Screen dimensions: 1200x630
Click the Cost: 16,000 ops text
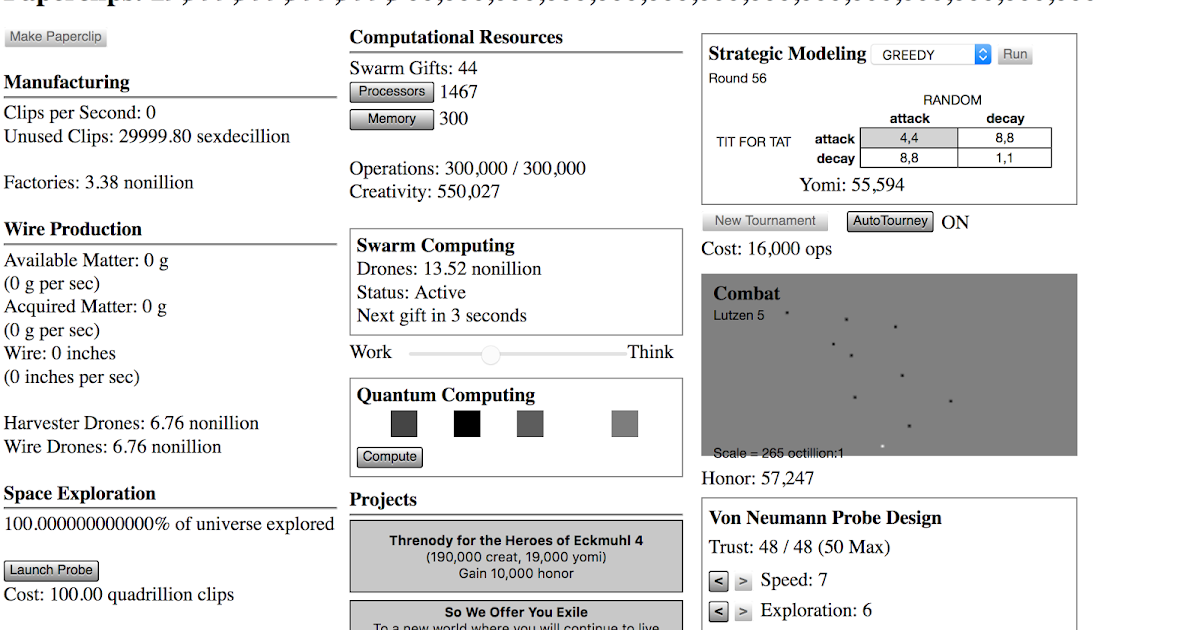[767, 249]
